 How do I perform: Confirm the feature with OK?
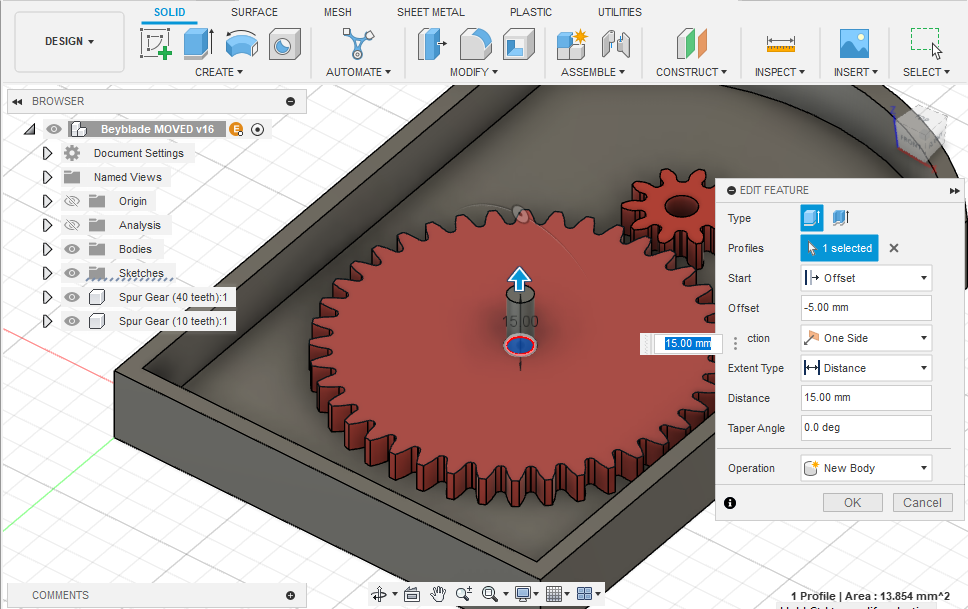[852, 502]
